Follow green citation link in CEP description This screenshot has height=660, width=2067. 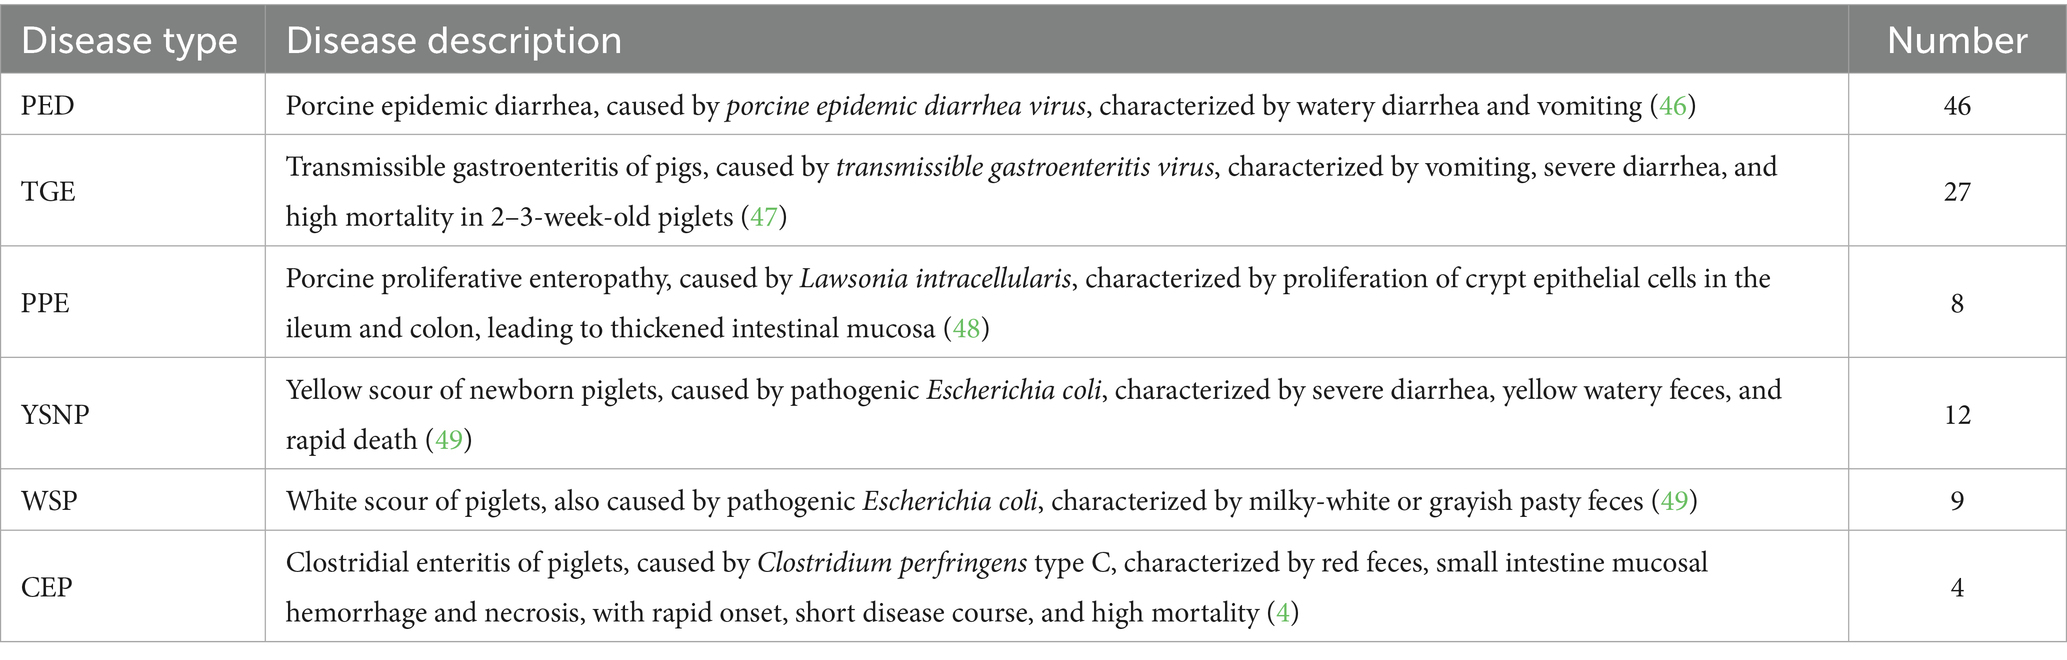[1283, 612]
